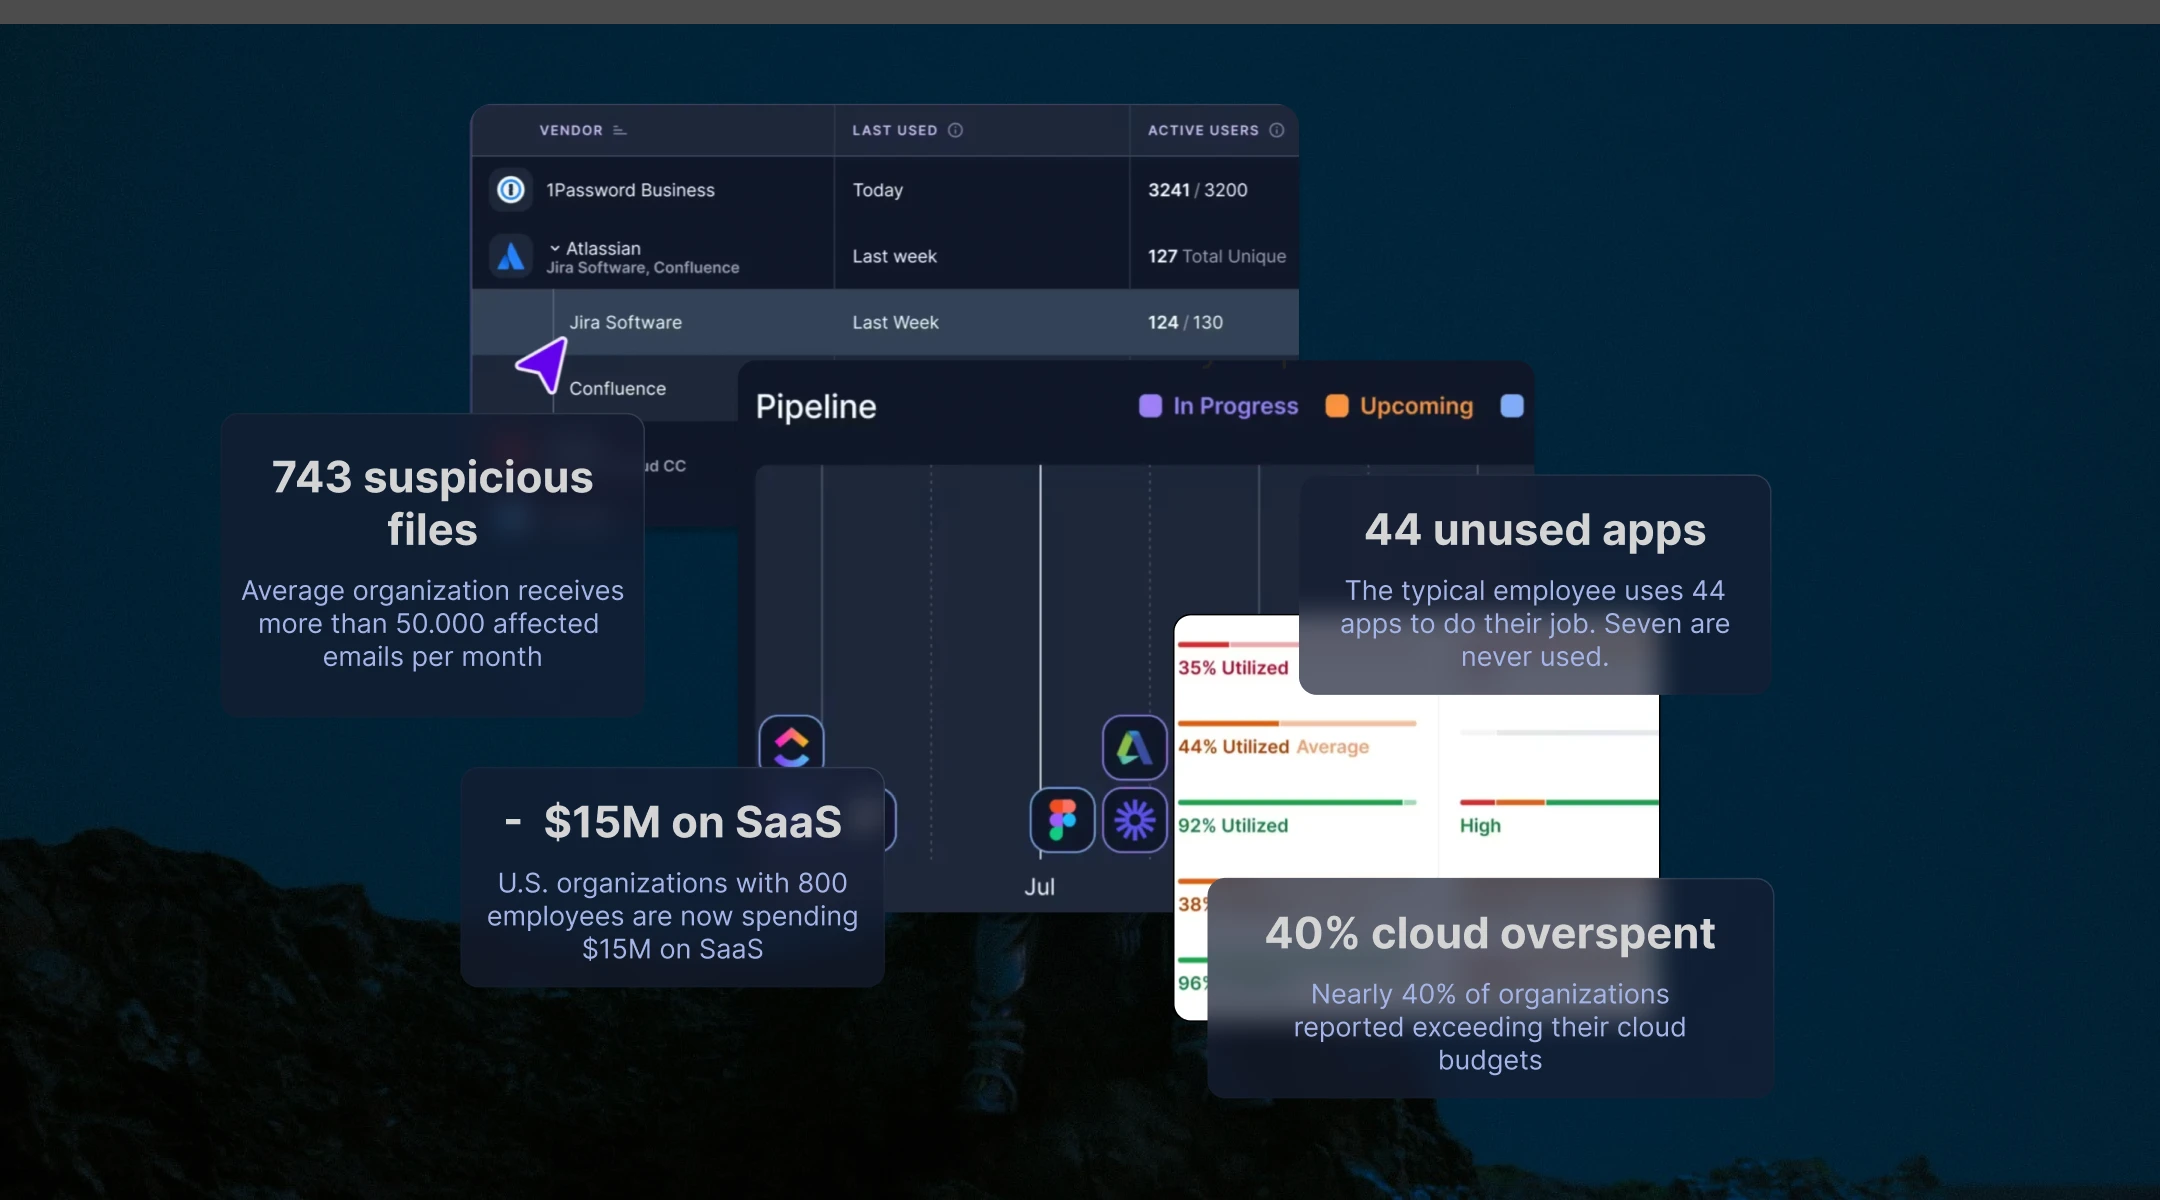Click the Active Users column header
Screen dimensions: 2160x1200
[1202, 130]
